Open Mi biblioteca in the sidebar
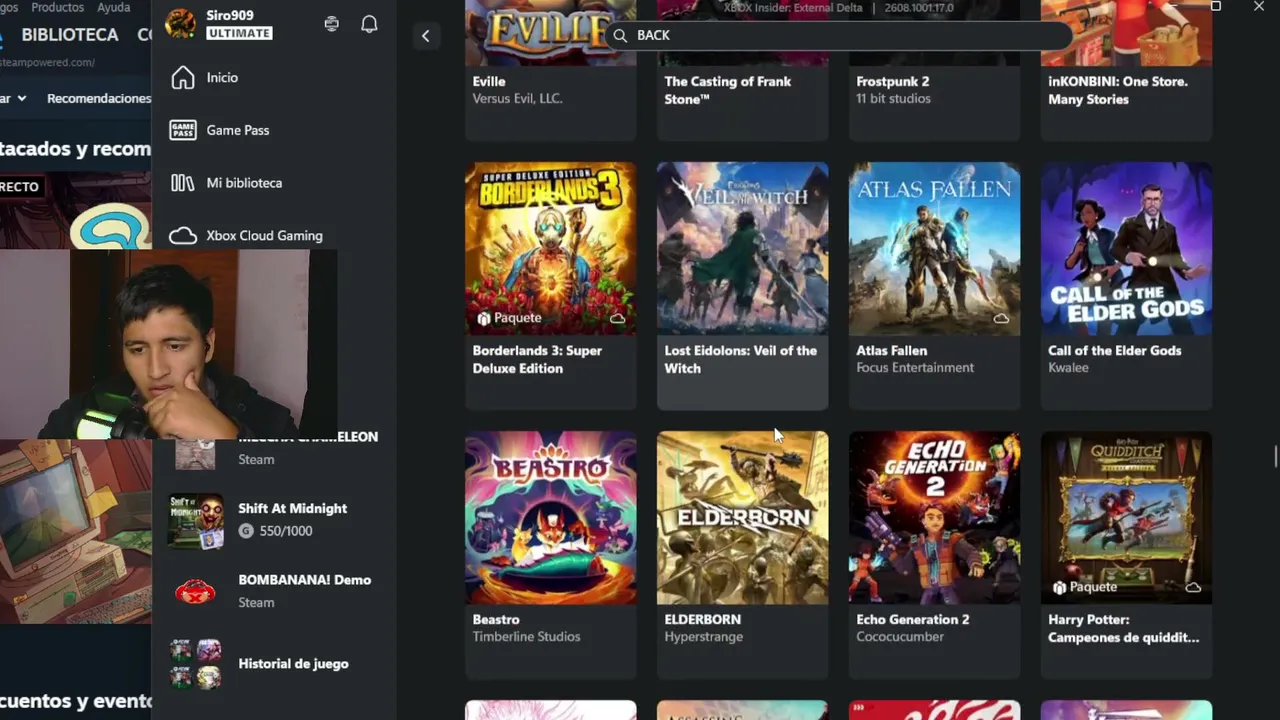Viewport: 1280px width, 720px height. [226, 183]
